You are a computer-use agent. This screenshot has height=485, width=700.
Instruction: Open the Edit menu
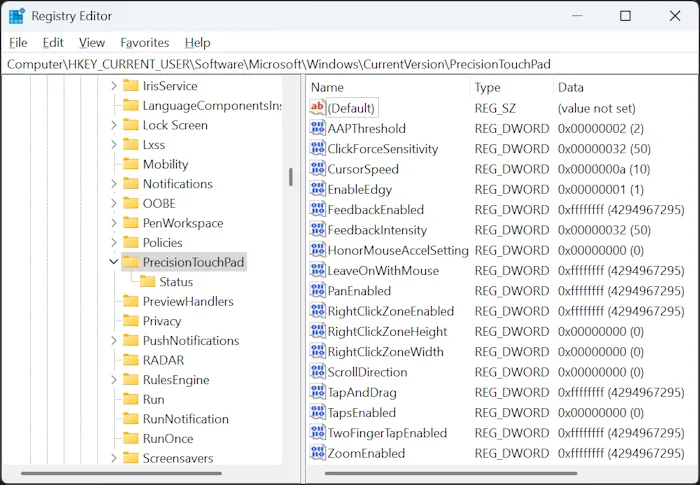pos(53,42)
